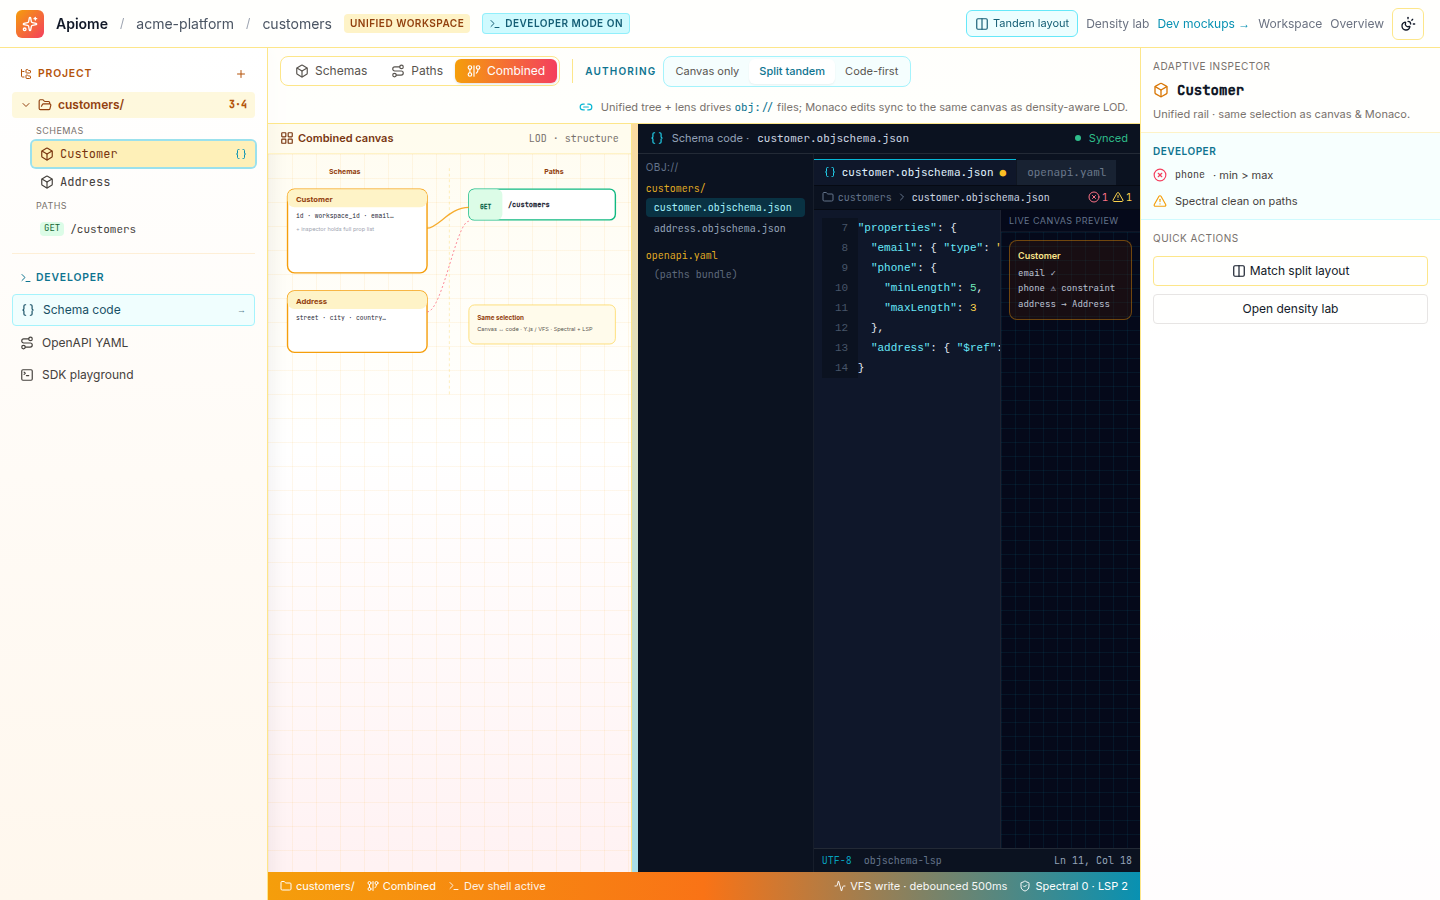Collapse the customers/ folder chevron
1440x900 pixels.
(x=26, y=105)
